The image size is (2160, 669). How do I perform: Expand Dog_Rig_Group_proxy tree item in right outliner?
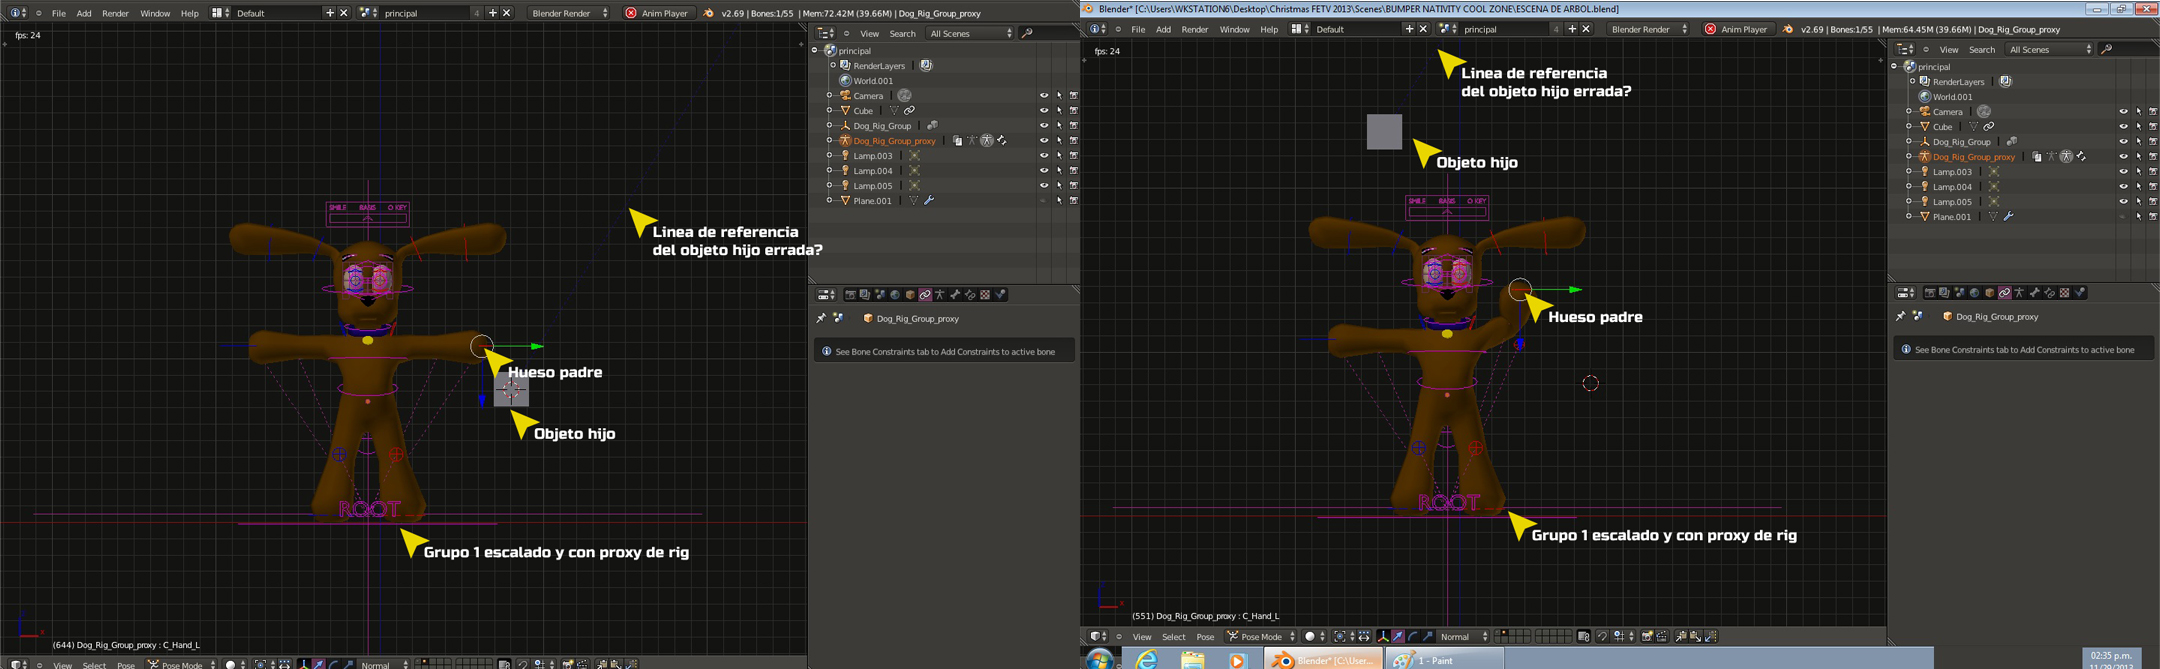[1909, 157]
